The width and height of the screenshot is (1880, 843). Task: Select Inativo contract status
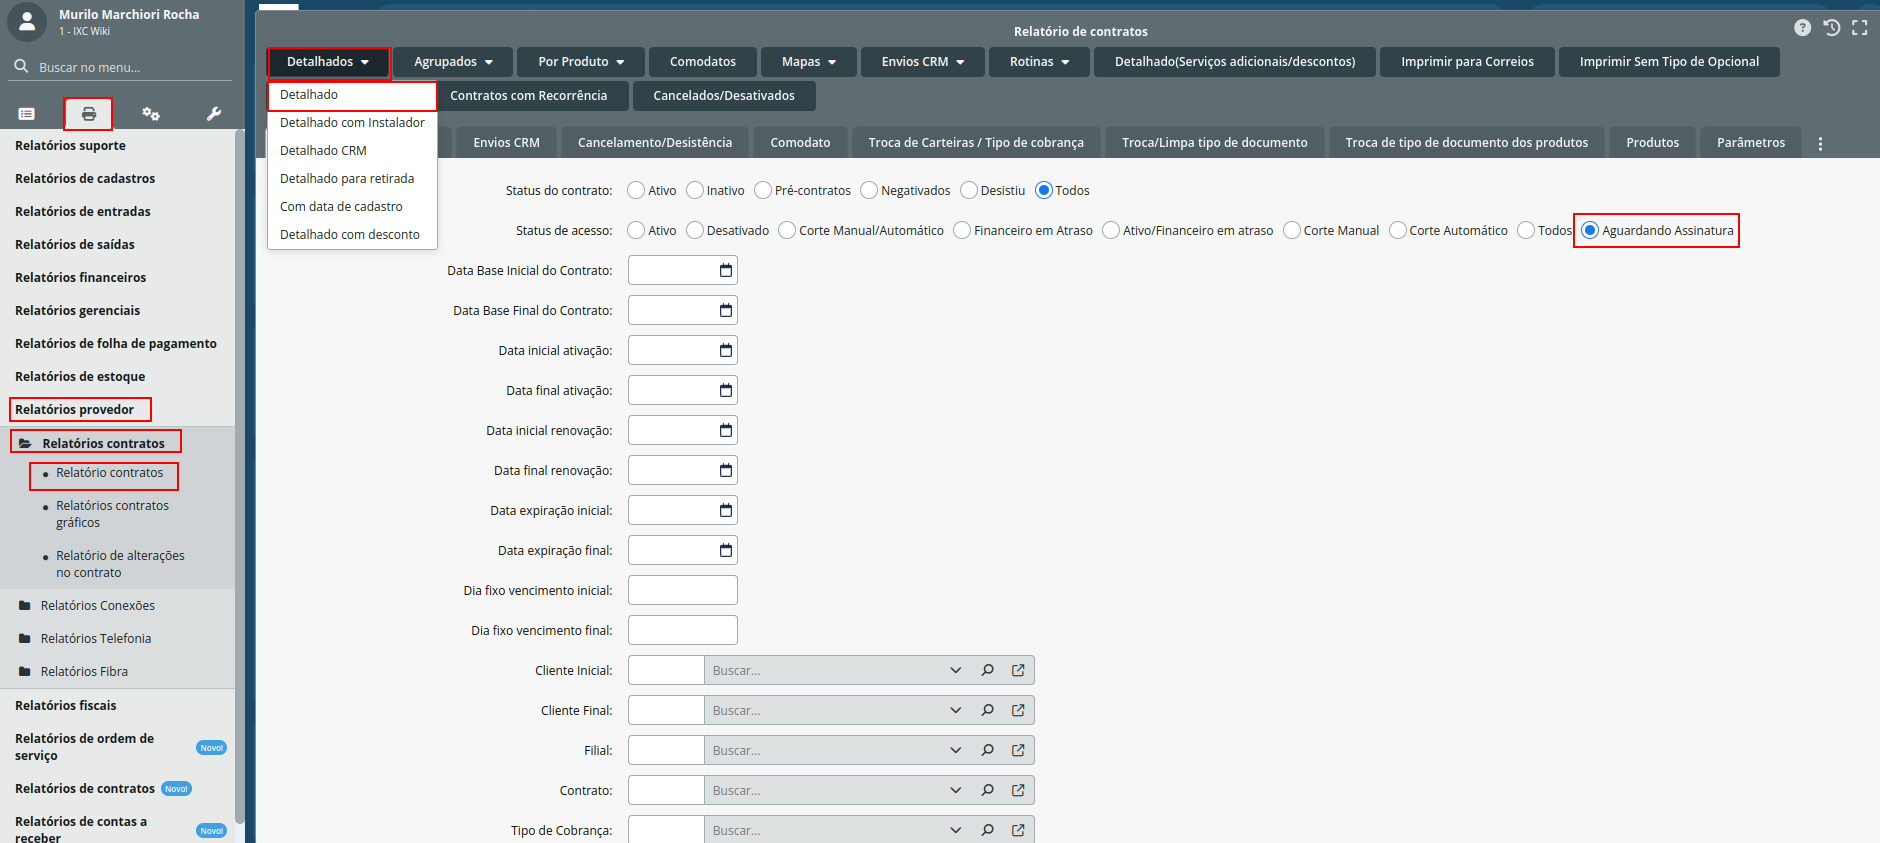click(x=695, y=190)
